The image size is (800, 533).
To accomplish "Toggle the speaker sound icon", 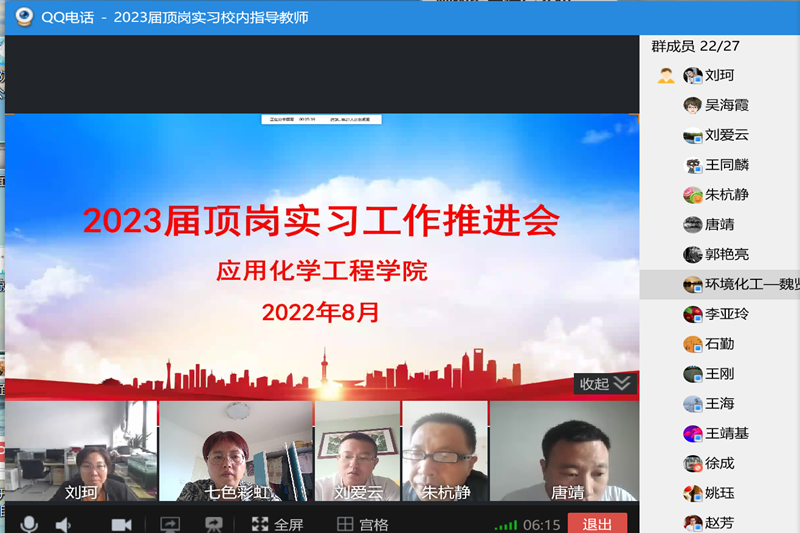I will pyautogui.click(x=63, y=524).
